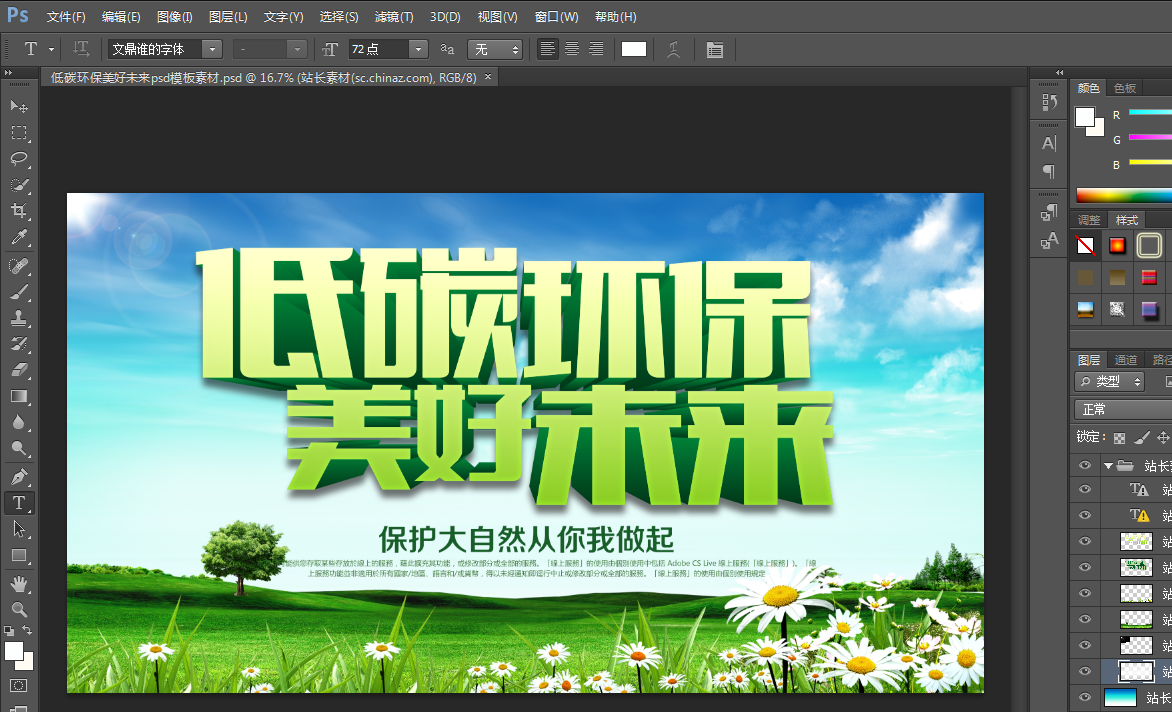Select the Hand tool
This screenshot has height=712, width=1172.
point(19,583)
